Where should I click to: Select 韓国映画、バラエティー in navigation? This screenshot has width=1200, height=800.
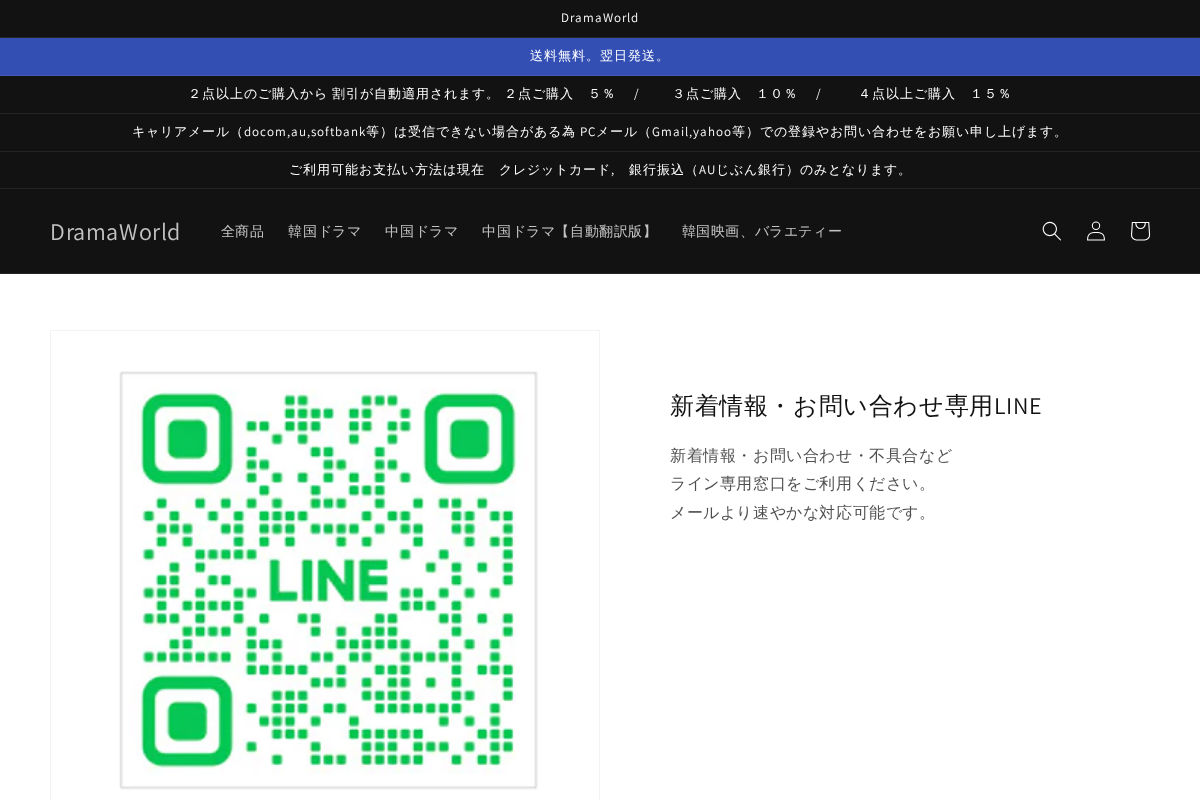coord(762,231)
